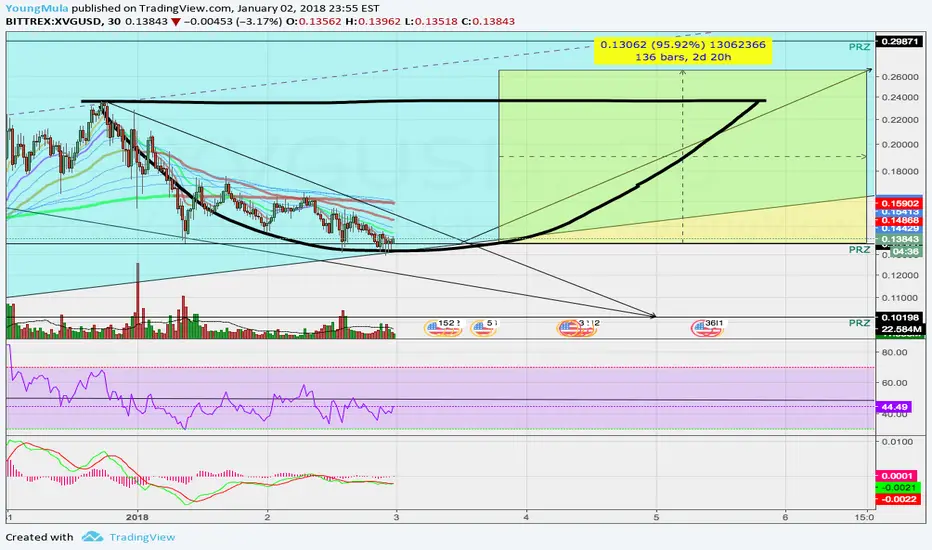Click the 0.29871 price label on the axis
The image size is (932, 550).
(x=900, y=41)
